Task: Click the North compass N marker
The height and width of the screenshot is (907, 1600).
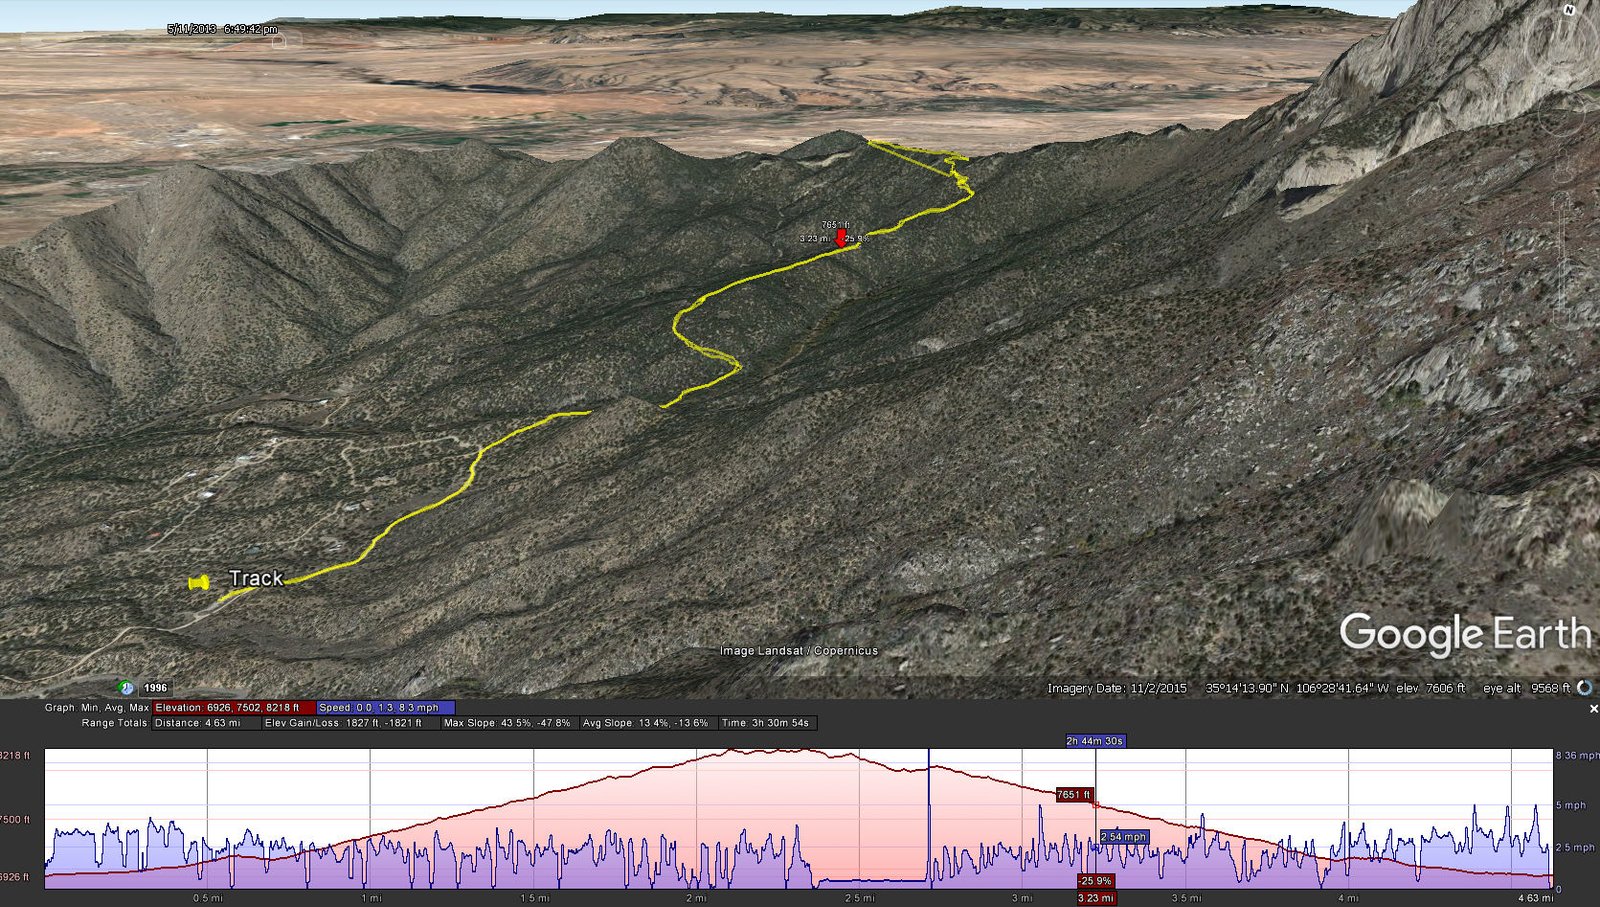Action: 1568,9
